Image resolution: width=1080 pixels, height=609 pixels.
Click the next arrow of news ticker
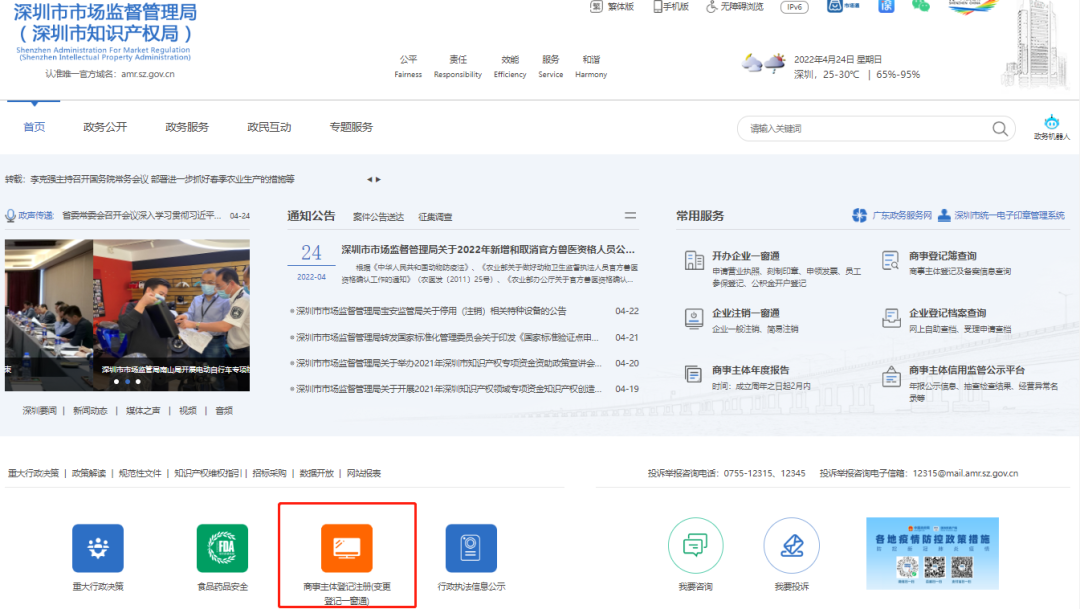click(x=377, y=179)
